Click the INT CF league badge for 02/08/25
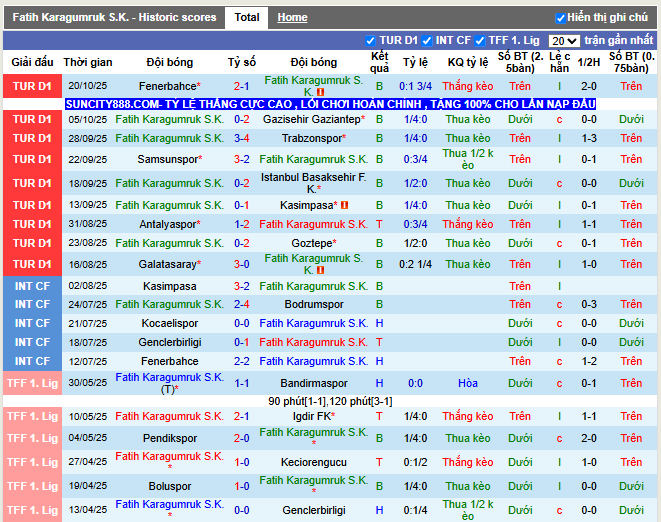The height and width of the screenshot is (522, 661). [32, 286]
